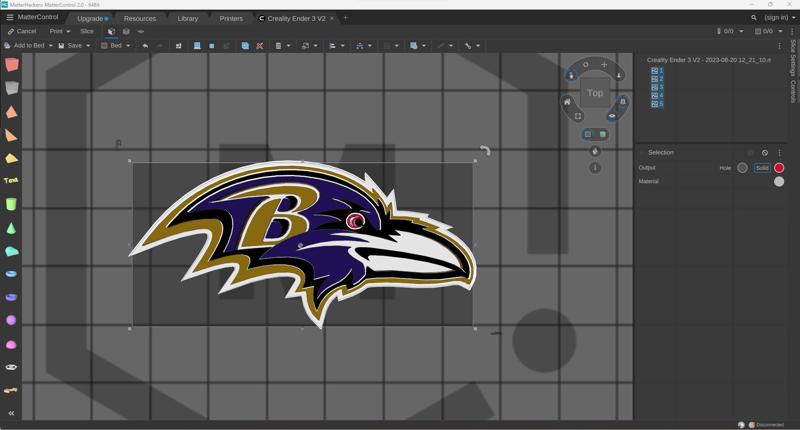Switch to 3D model view

(111, 32)
